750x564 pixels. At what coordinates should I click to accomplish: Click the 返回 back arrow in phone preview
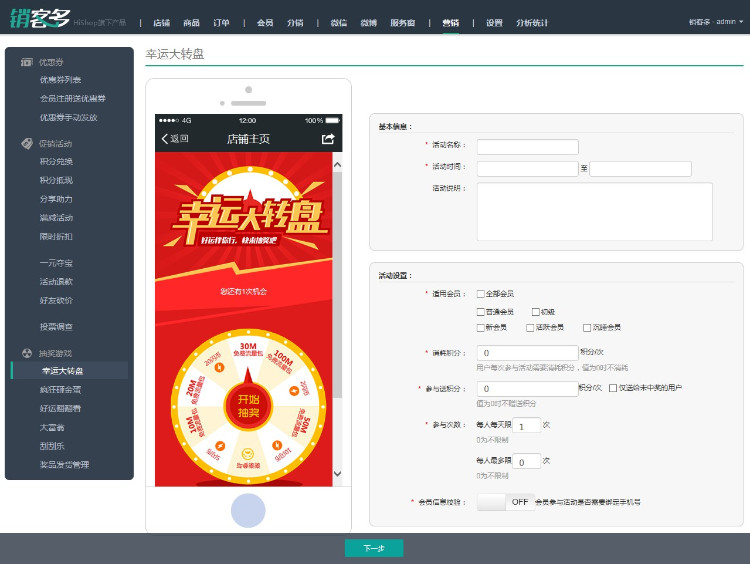coord(165,139)
